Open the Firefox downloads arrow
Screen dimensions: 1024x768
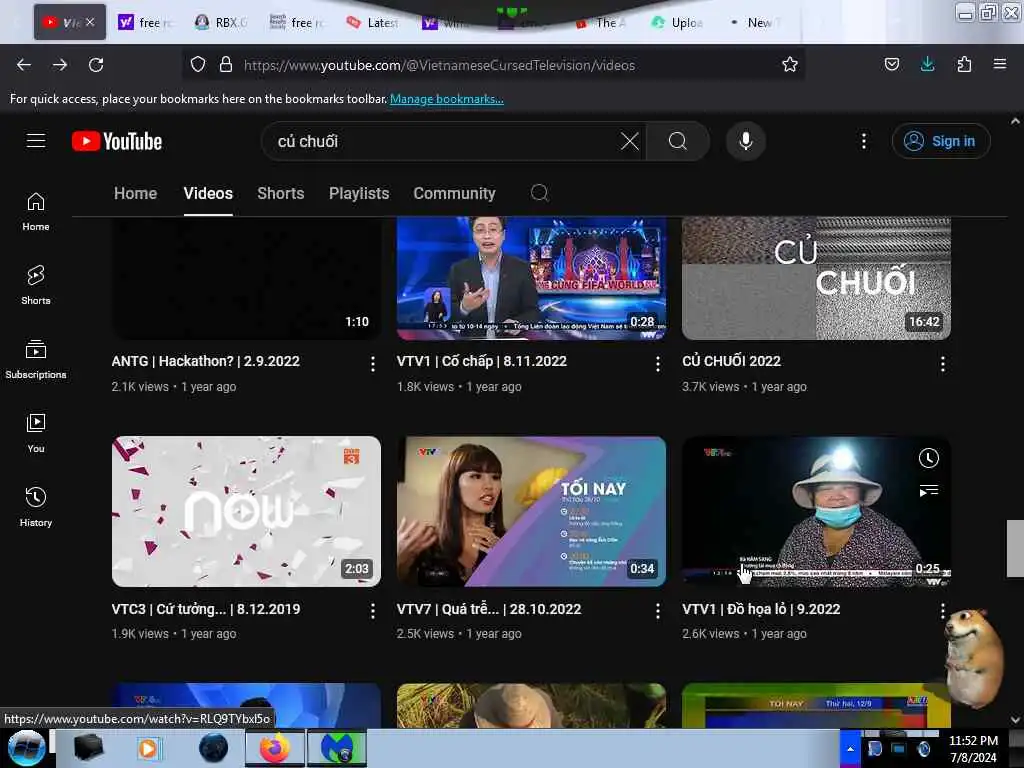(x=927, y=64)
